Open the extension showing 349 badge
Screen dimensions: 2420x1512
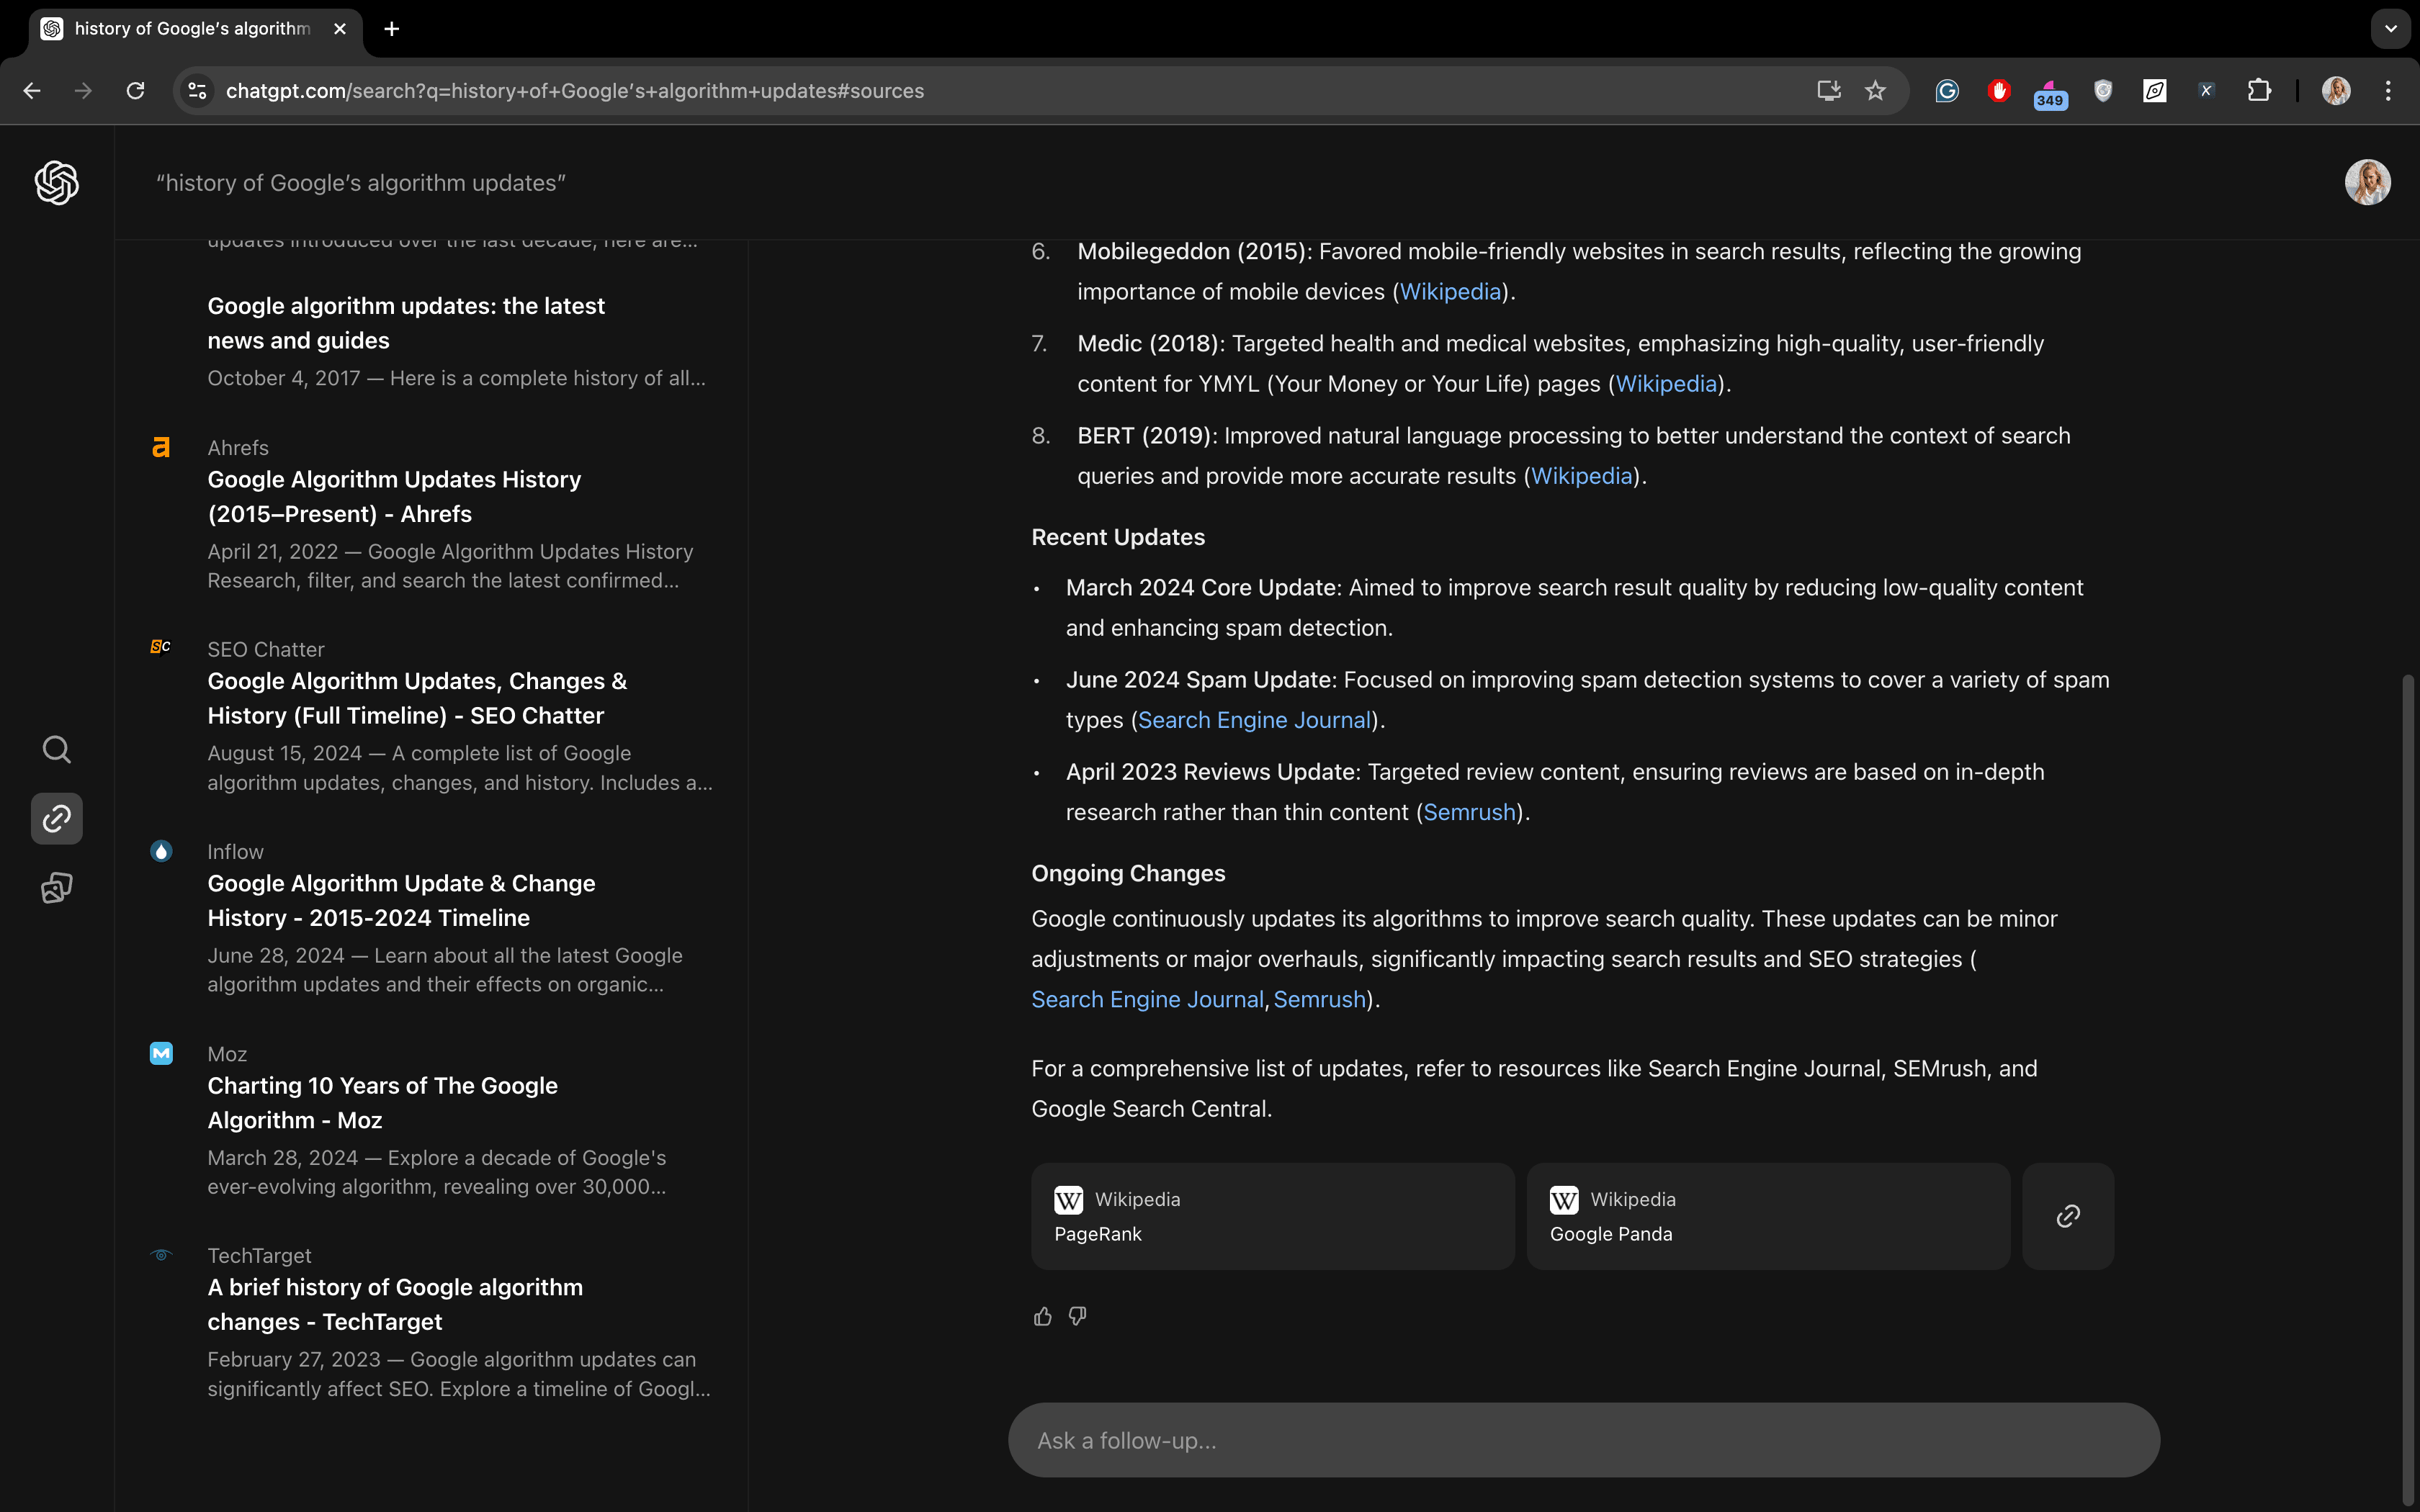pyautogui.click(x=2050, y=94)
